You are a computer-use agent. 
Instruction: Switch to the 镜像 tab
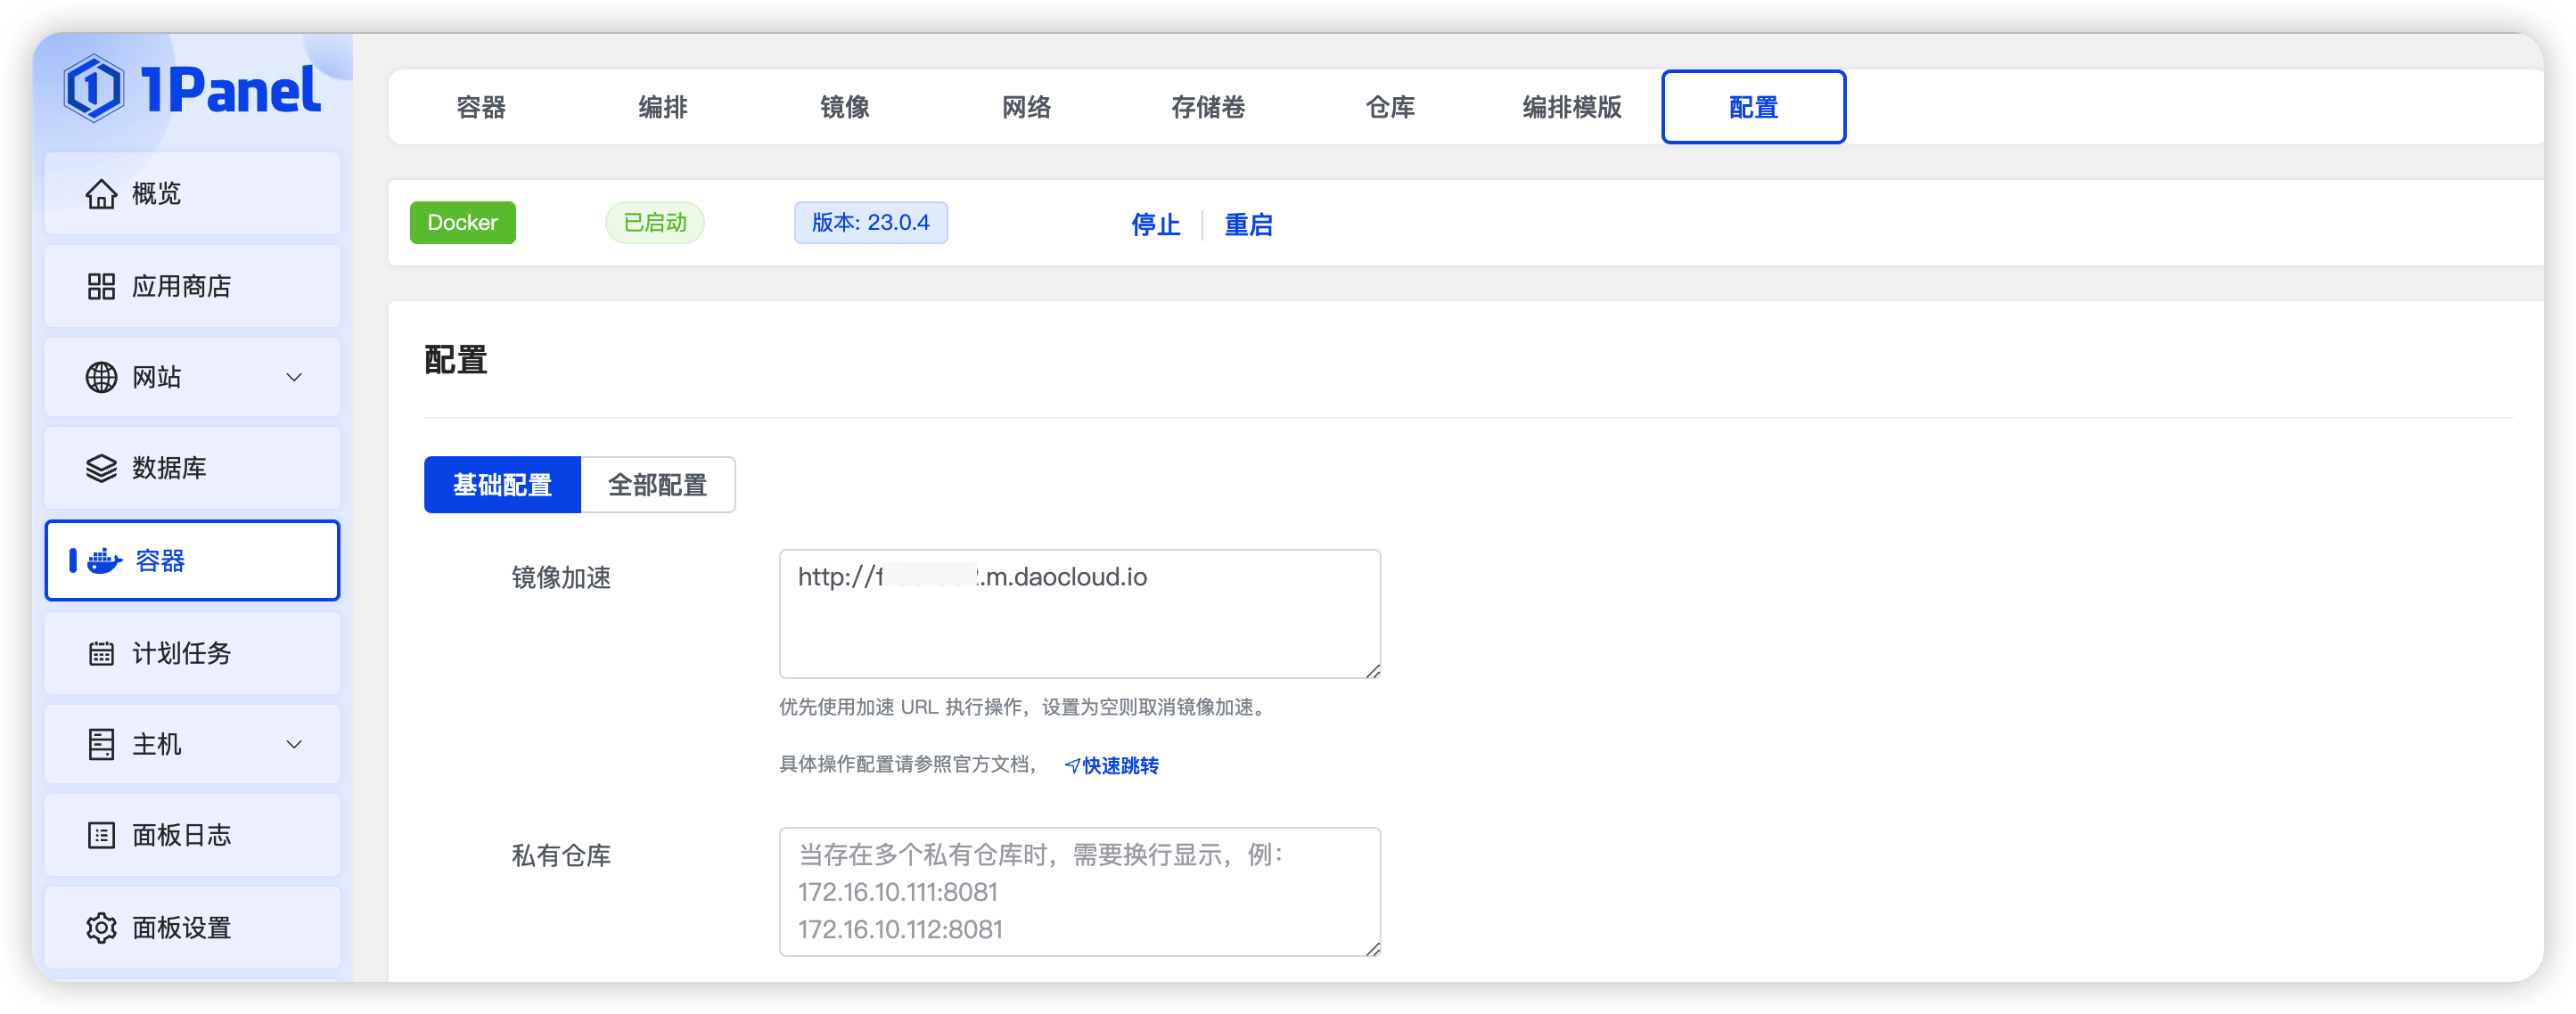(843, 107)
